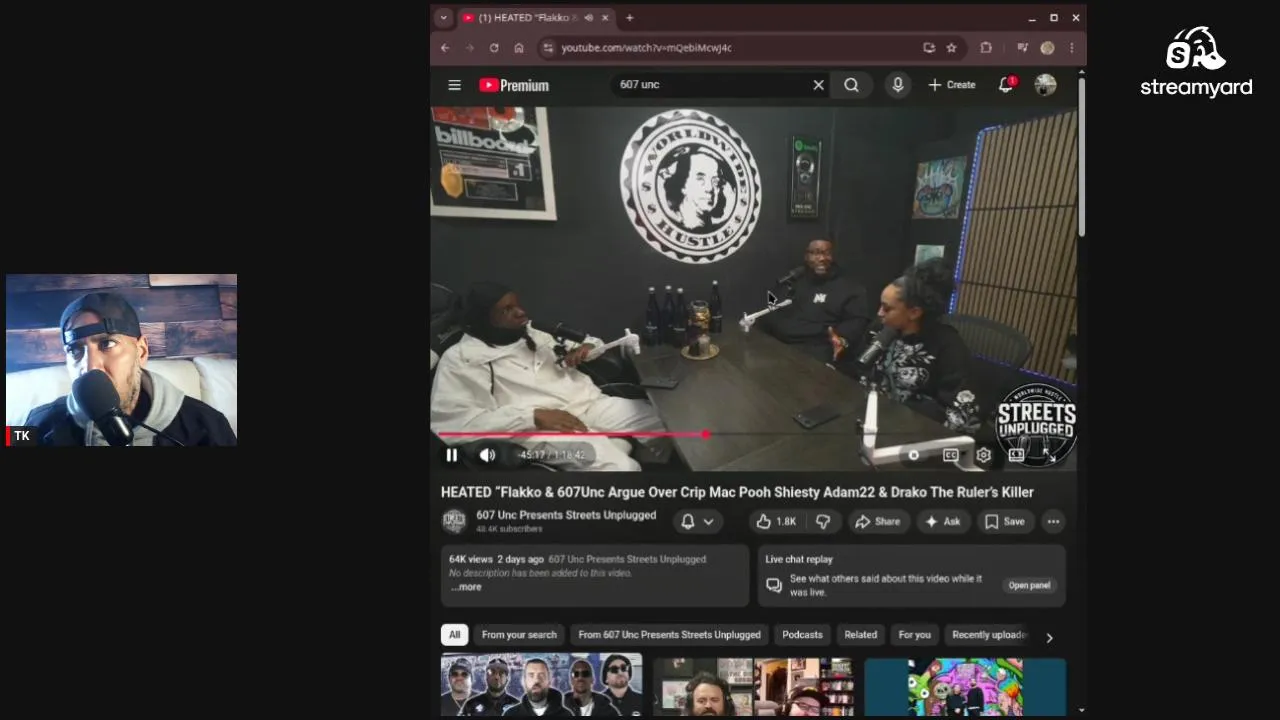Clear the search box with the X
The height and width of the screenshot is (720, 1280).
click(x=818, y=85)
